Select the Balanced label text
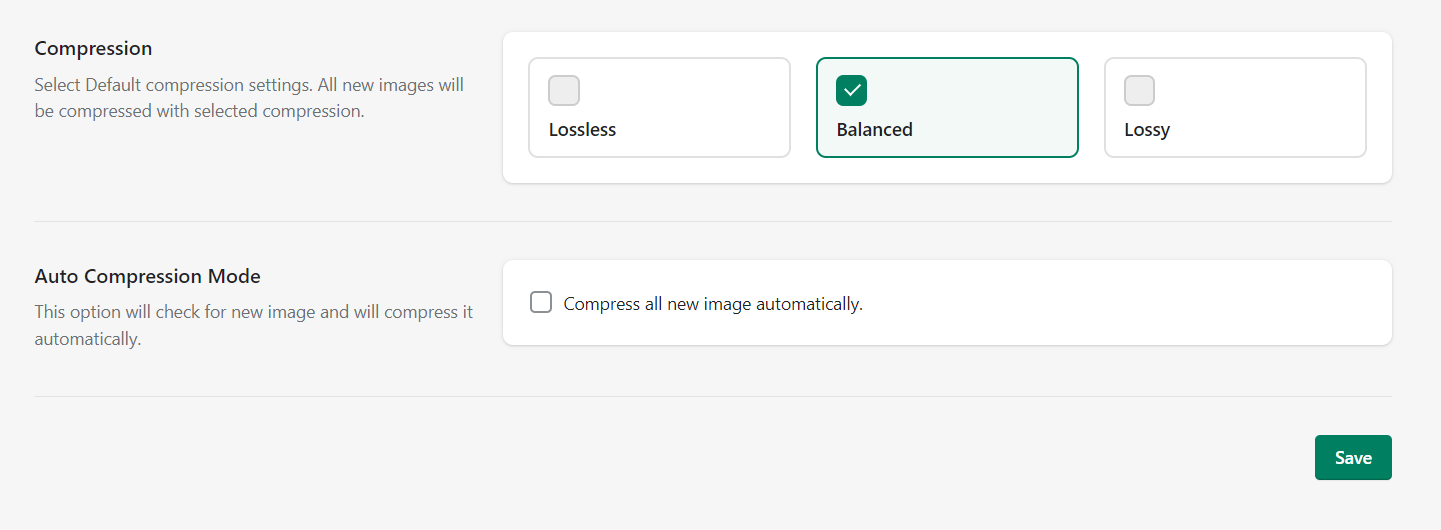This screenshot has height=530, width=1441. [x=875, y=130]
